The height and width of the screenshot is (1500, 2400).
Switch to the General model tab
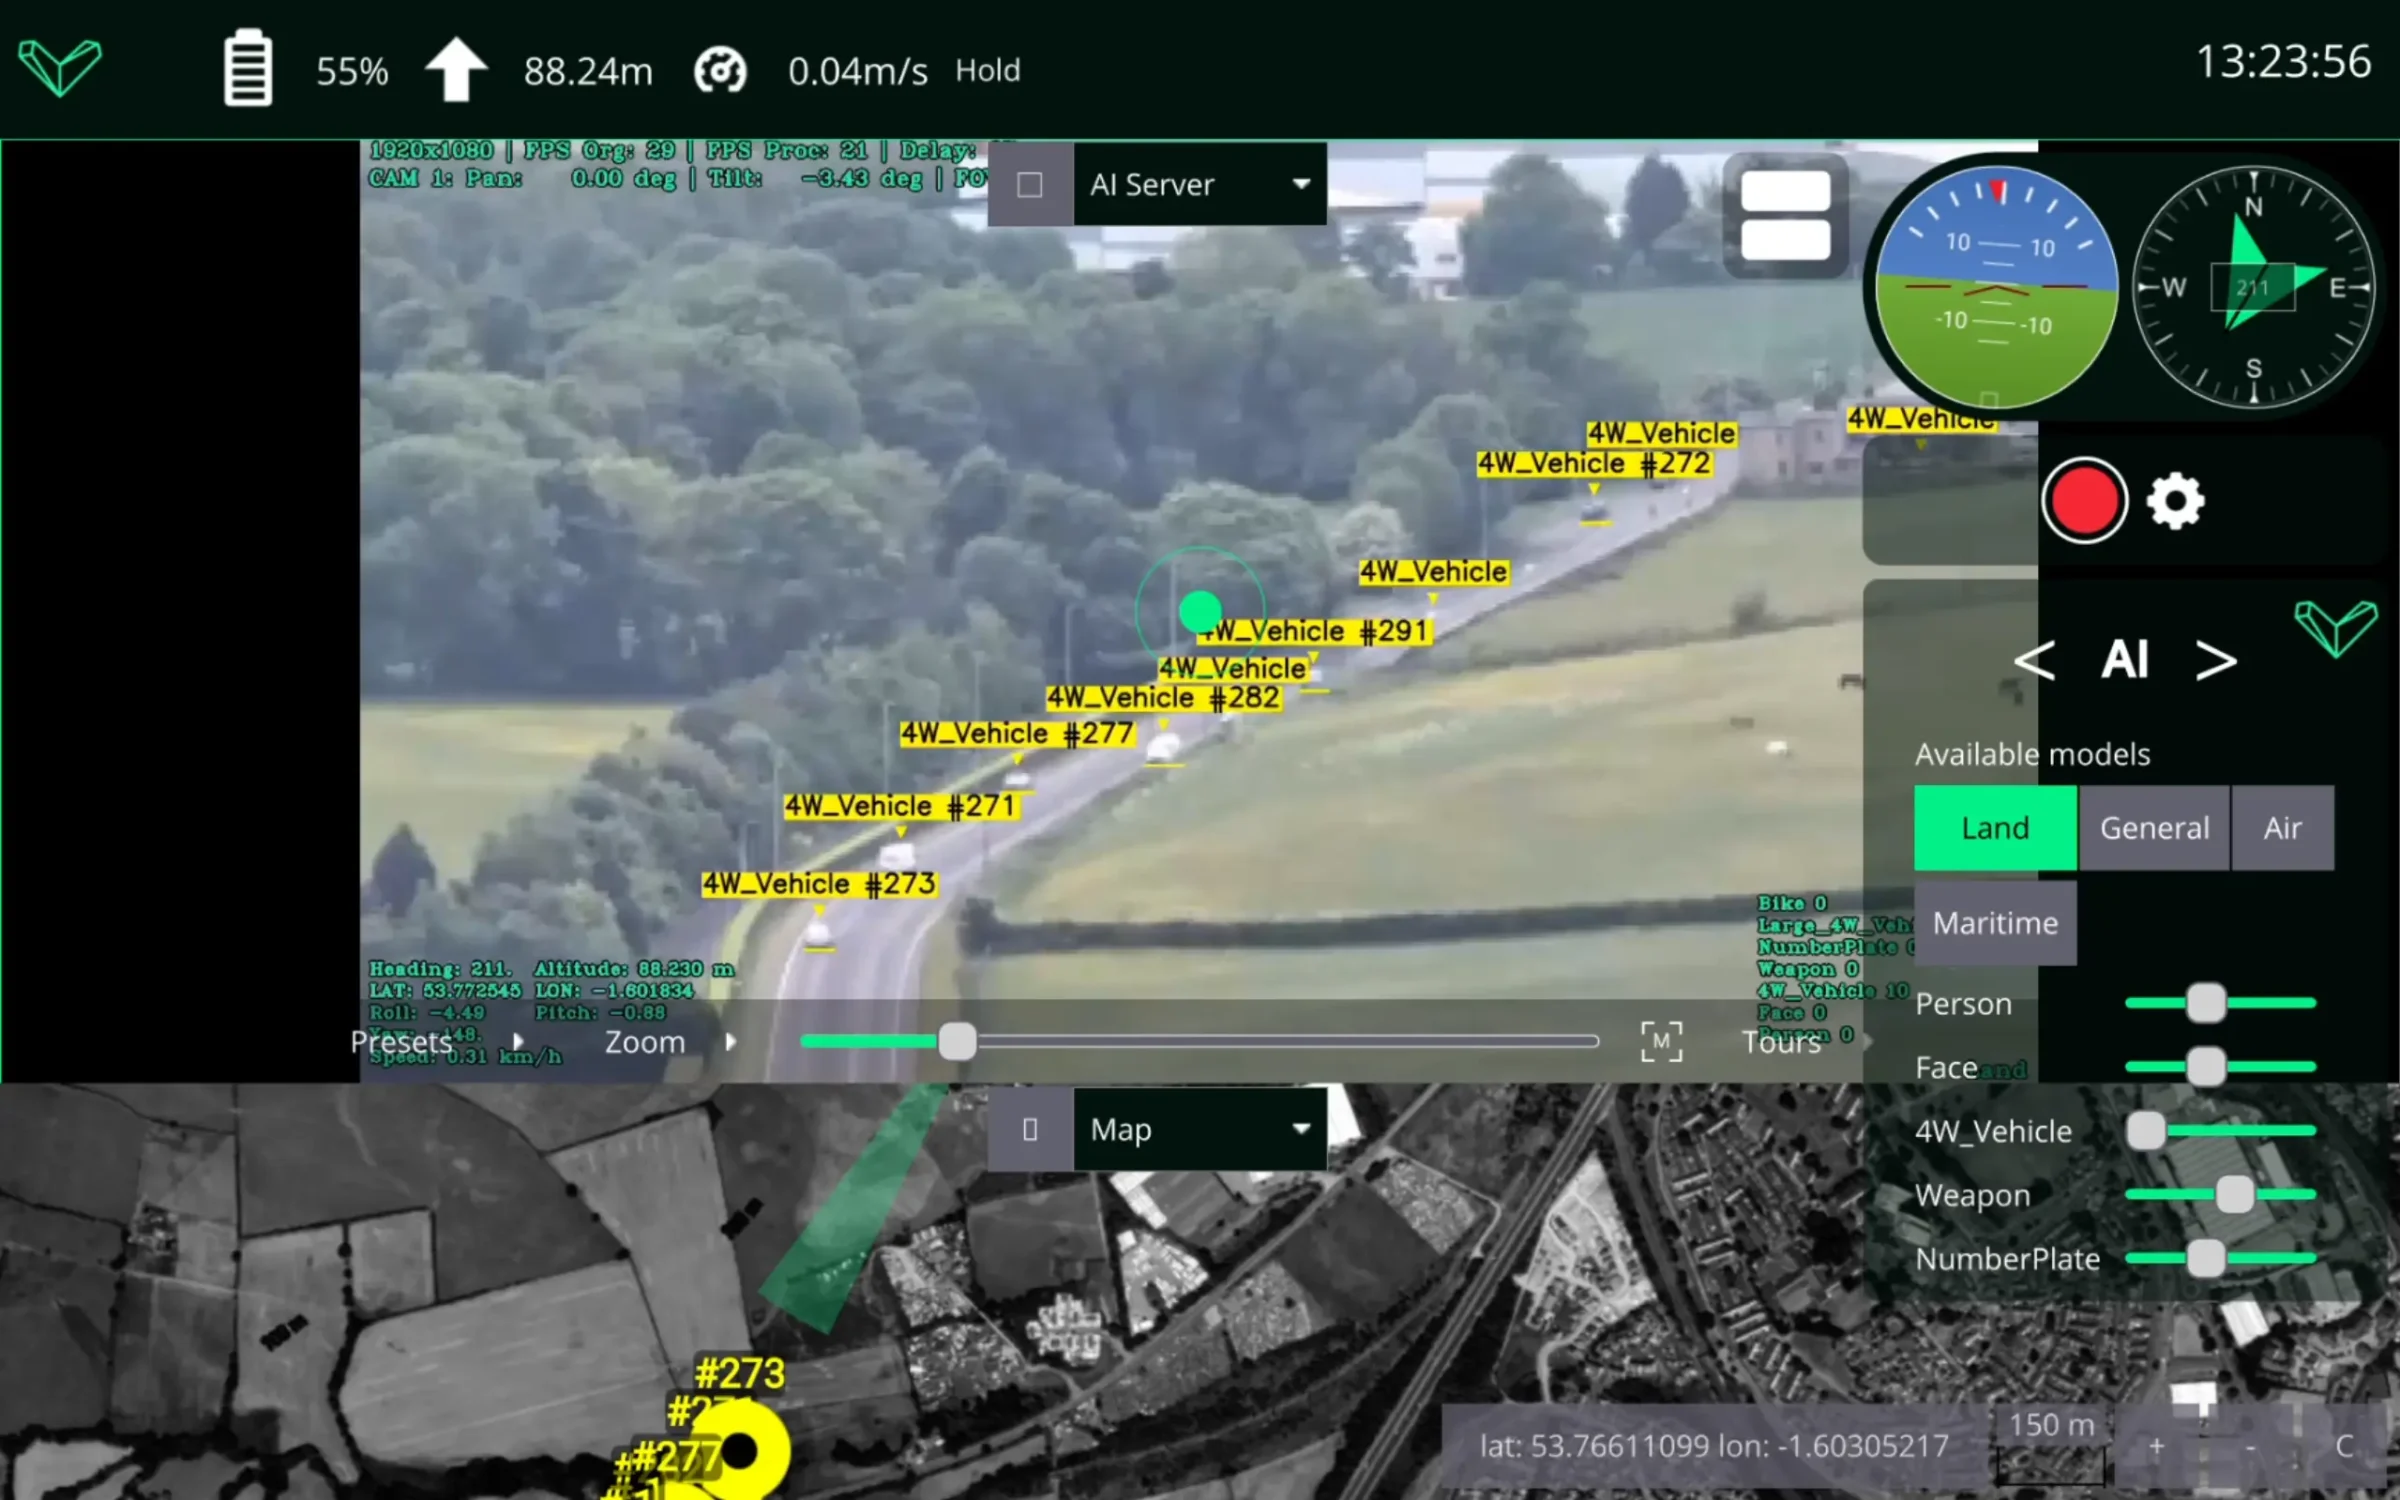coord(2154,828)
